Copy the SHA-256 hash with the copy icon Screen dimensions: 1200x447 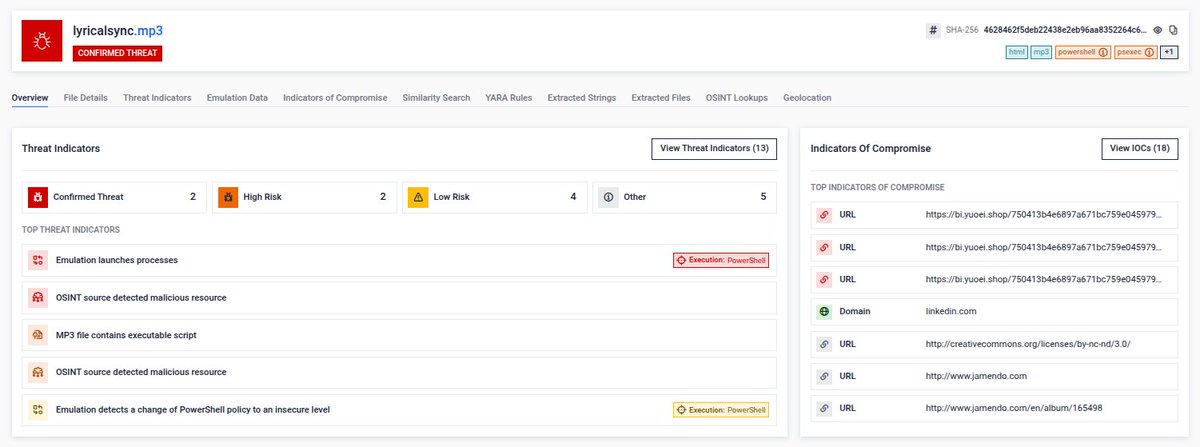[x=1173, y=30]
